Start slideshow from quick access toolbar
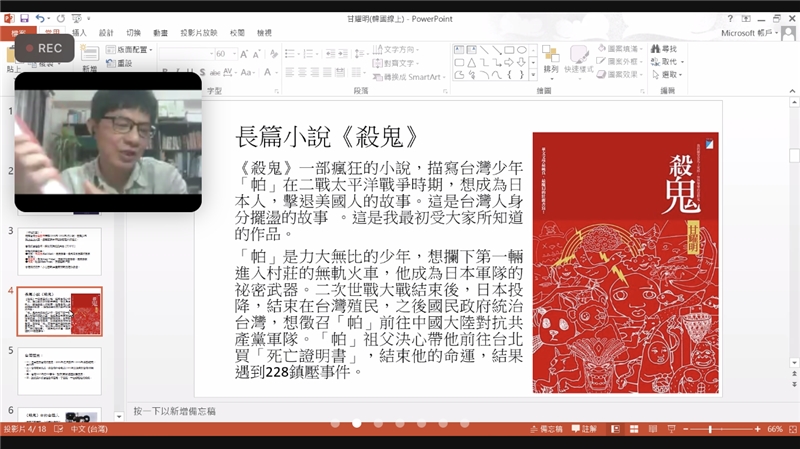Screen dimensions: 800x449 tap(77, 18)
